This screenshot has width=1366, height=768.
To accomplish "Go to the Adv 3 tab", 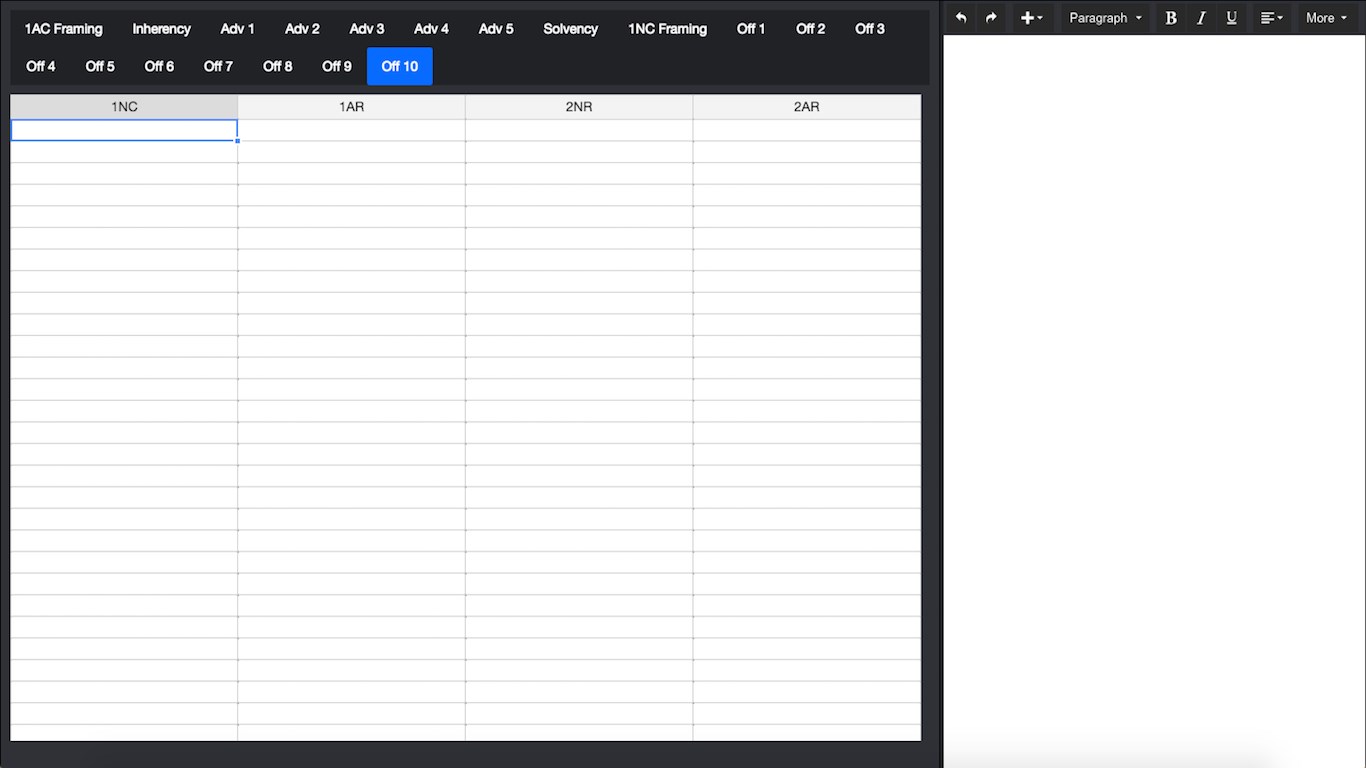I will (x=367, y=29).
